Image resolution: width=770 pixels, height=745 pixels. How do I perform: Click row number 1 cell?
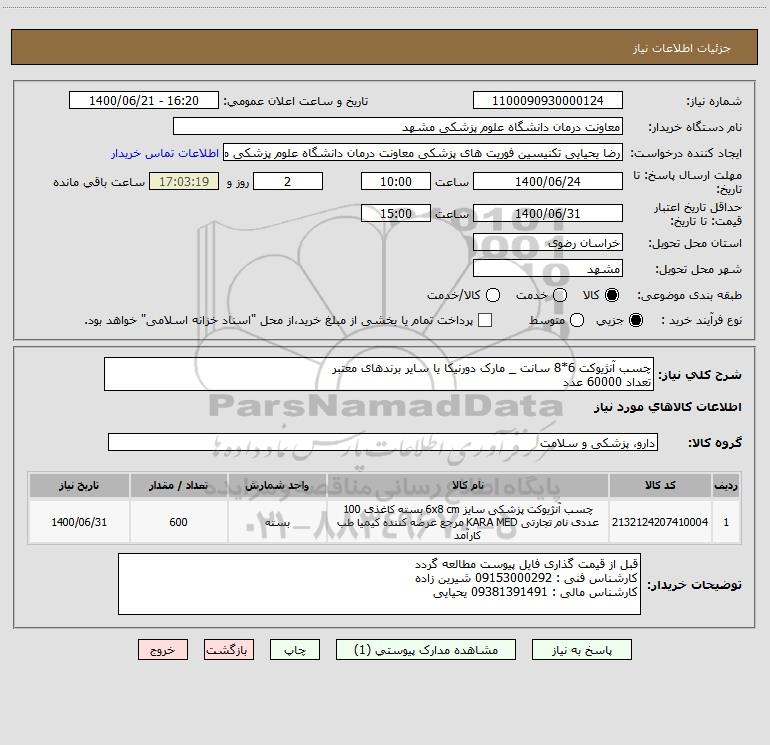point(726,522)
